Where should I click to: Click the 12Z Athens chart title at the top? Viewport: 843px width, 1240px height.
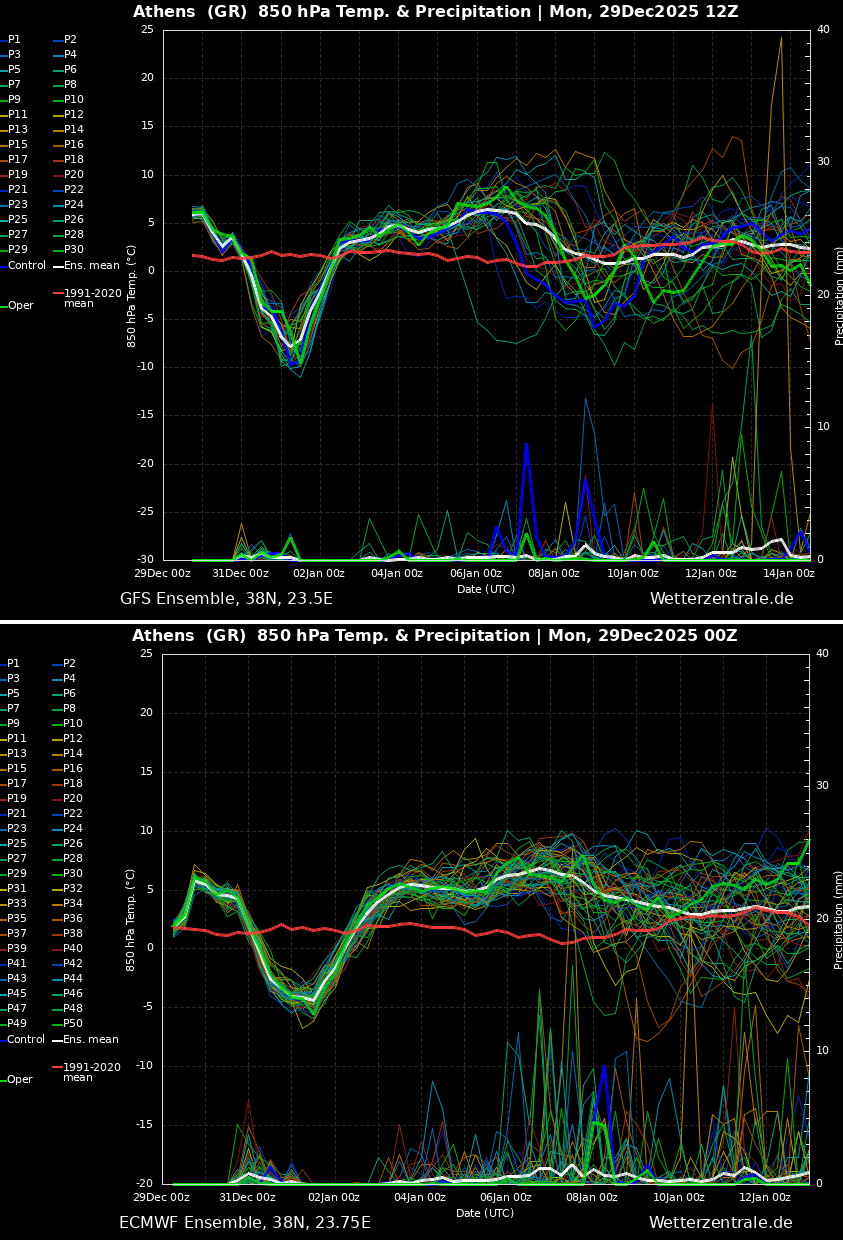coord(435,12)
